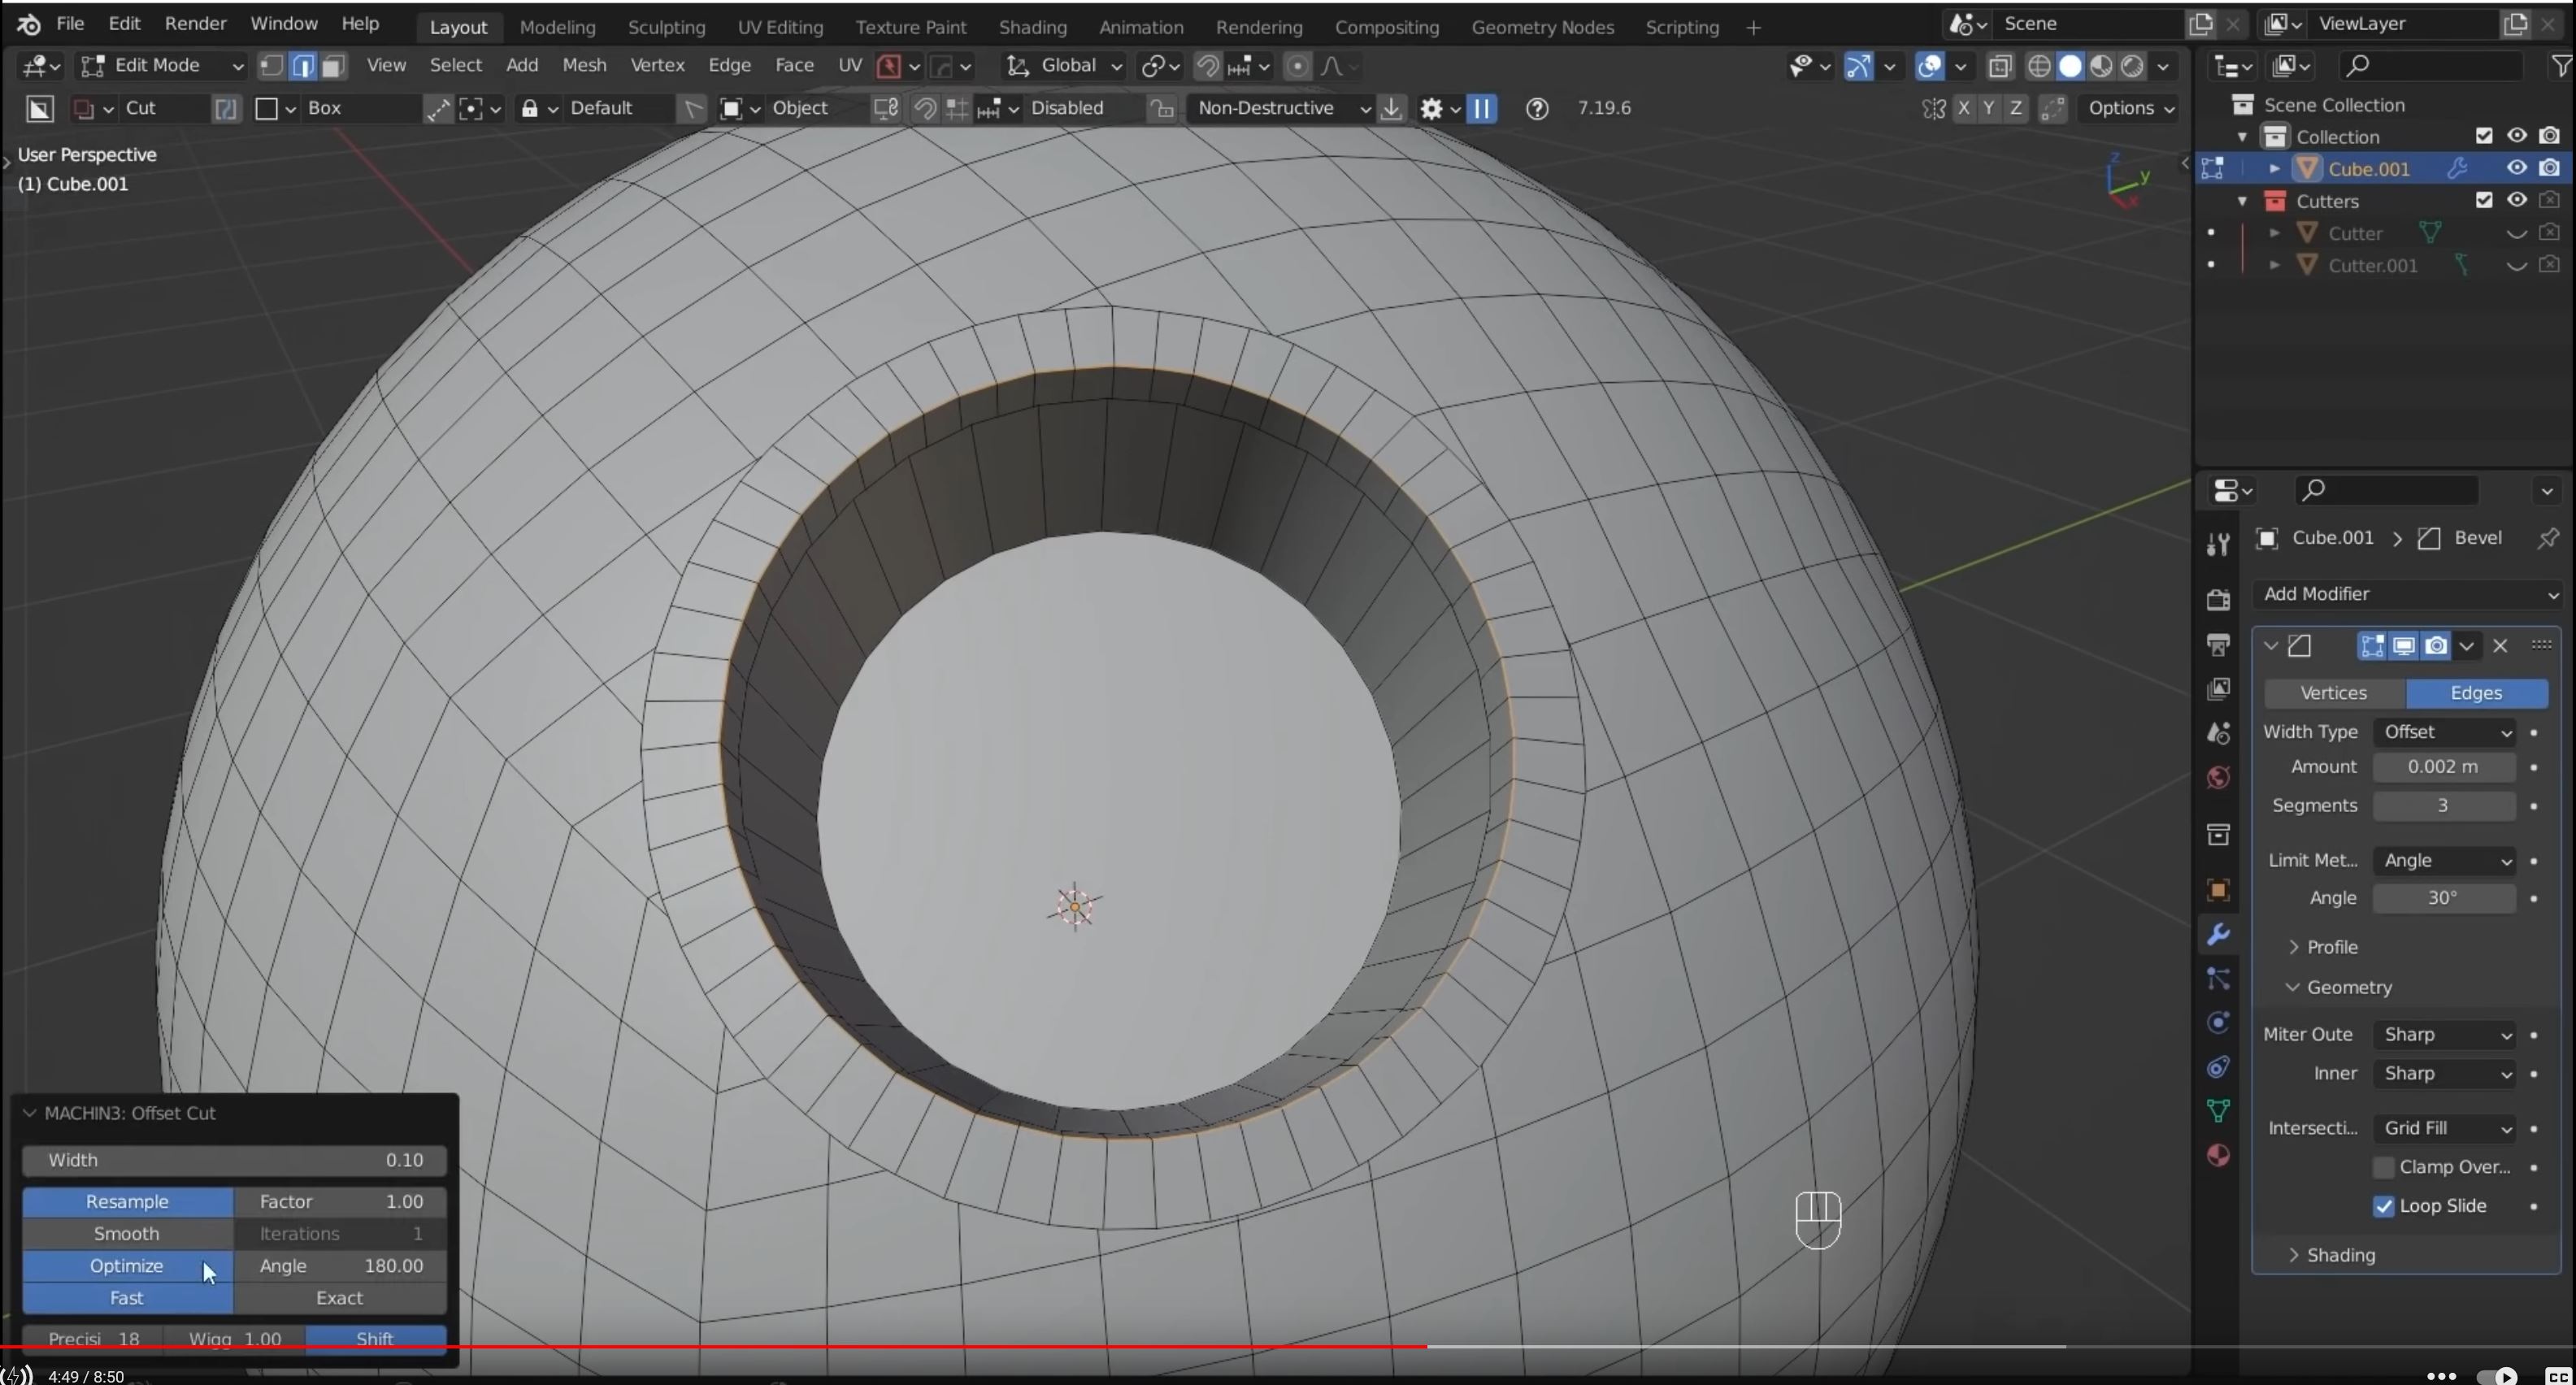Toggle X-ray view icon in header

coord(2000,66)
